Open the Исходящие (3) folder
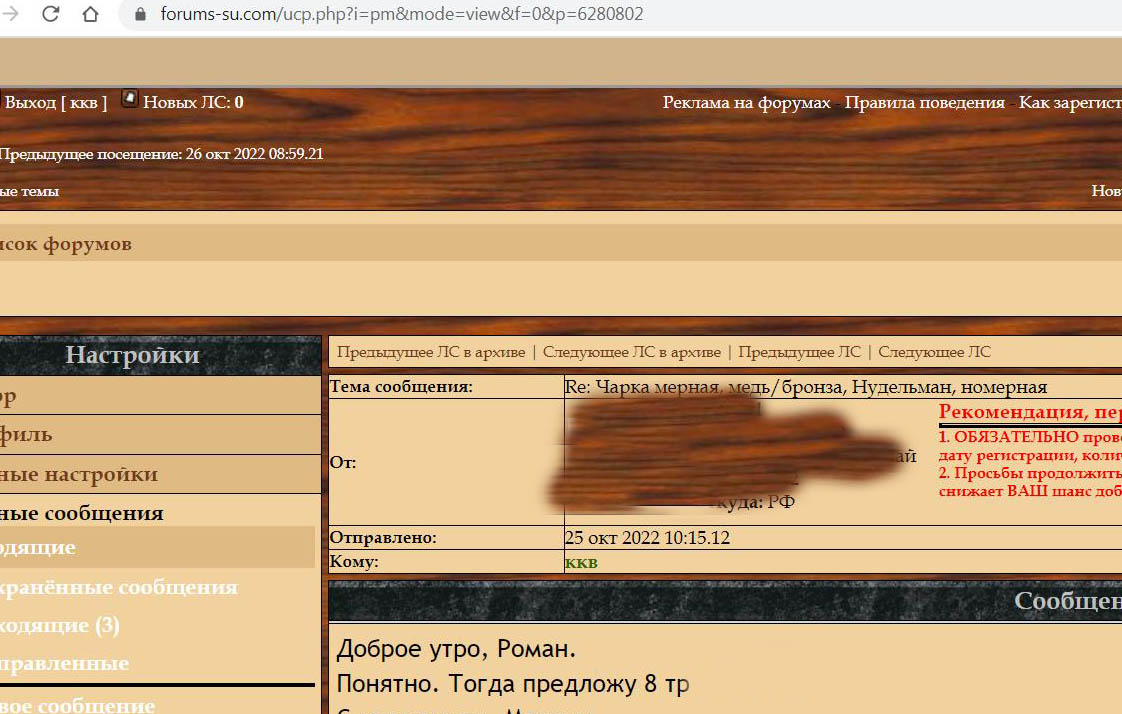The image size is (1122, 714). (x=60, y=625)
